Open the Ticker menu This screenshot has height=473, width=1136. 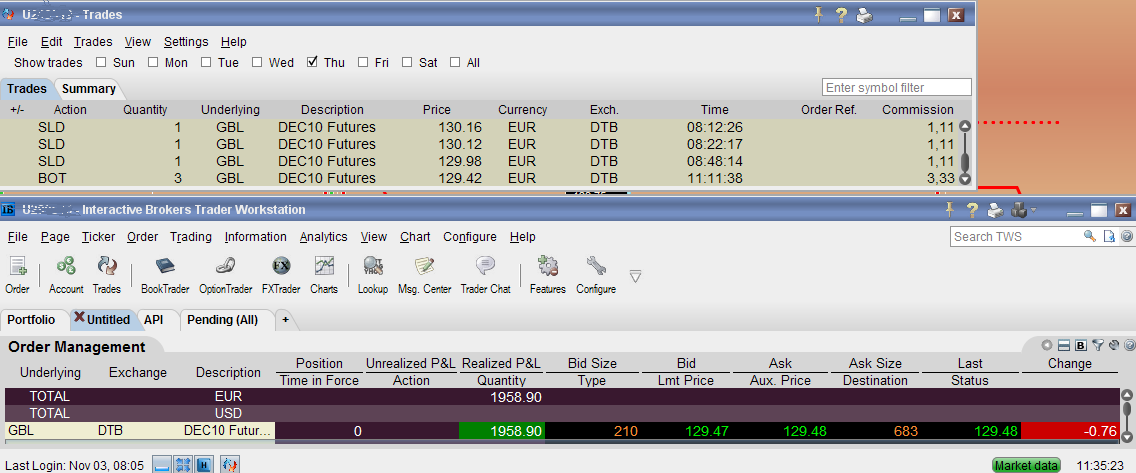pyautogui.click(x=99, y=237)
